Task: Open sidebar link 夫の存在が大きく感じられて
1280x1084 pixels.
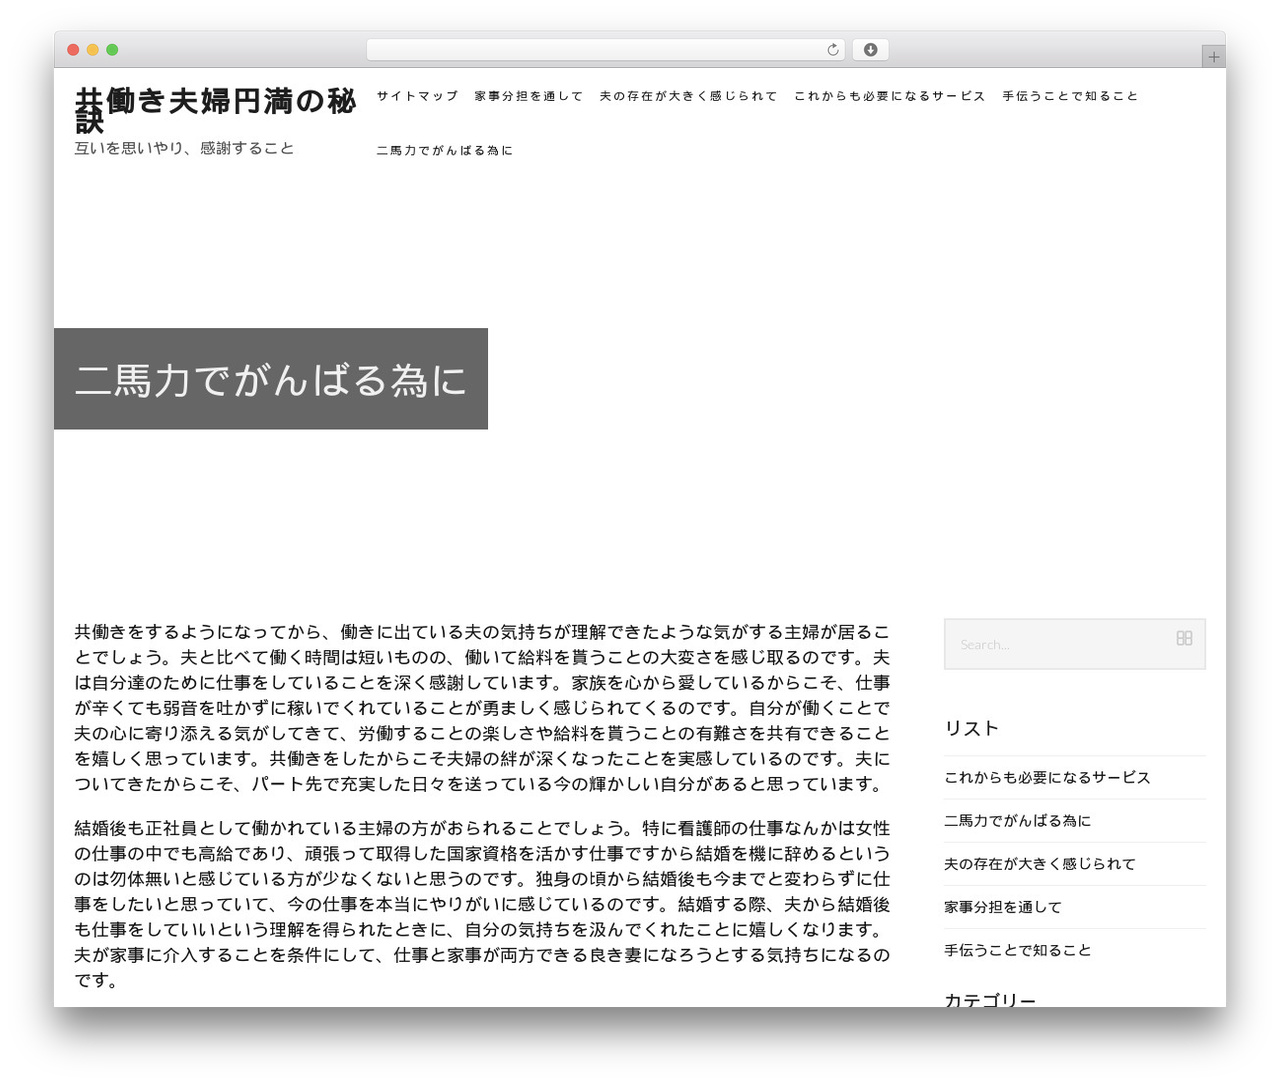Action: [1040, 864]
